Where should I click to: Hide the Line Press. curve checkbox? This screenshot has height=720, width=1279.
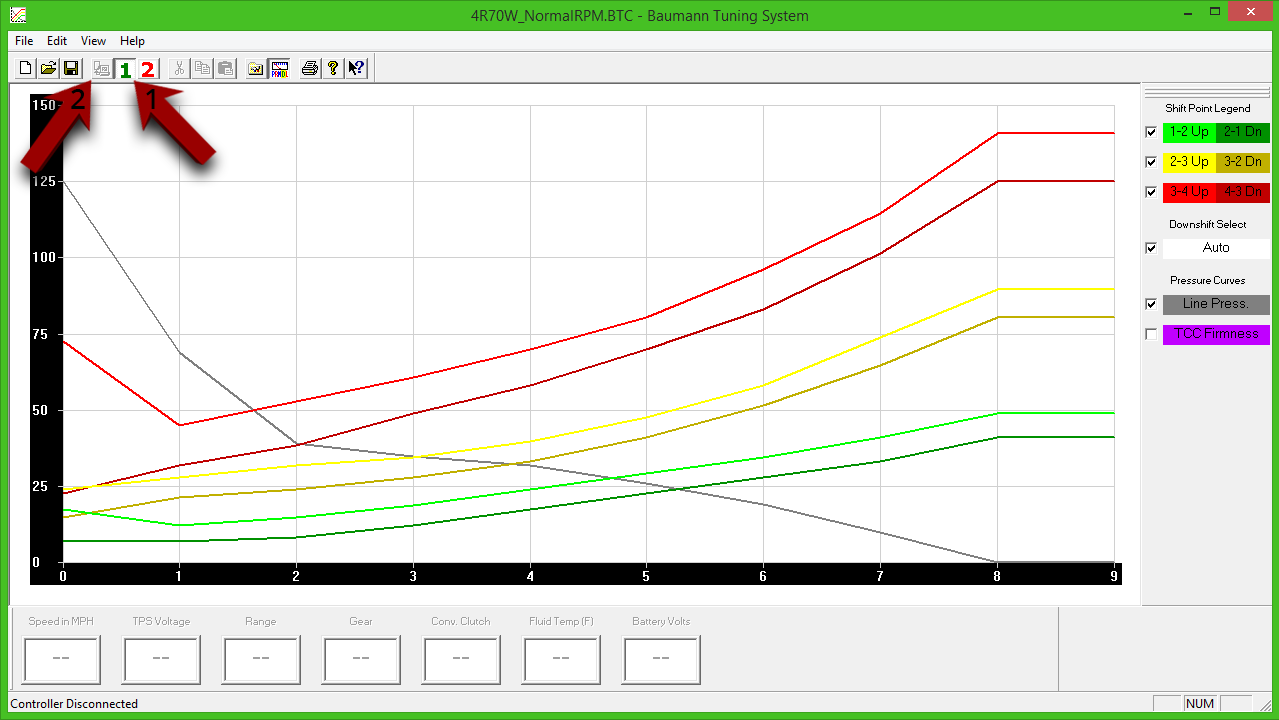click(x=1151, y=304)
